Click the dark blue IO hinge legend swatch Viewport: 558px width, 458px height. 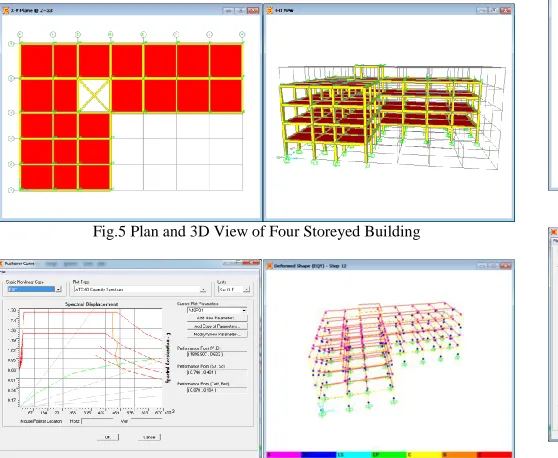319,455
